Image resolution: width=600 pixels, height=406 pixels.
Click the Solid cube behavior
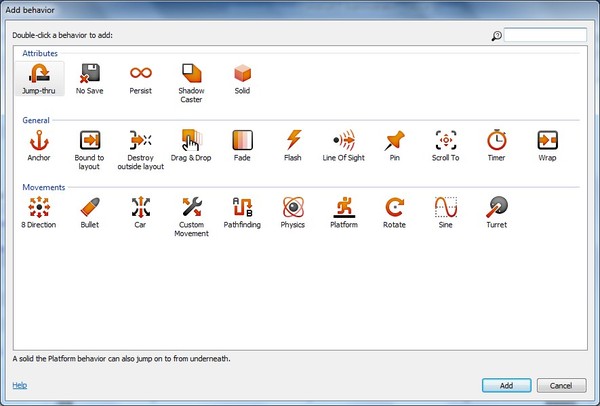(x=241, y=74)
